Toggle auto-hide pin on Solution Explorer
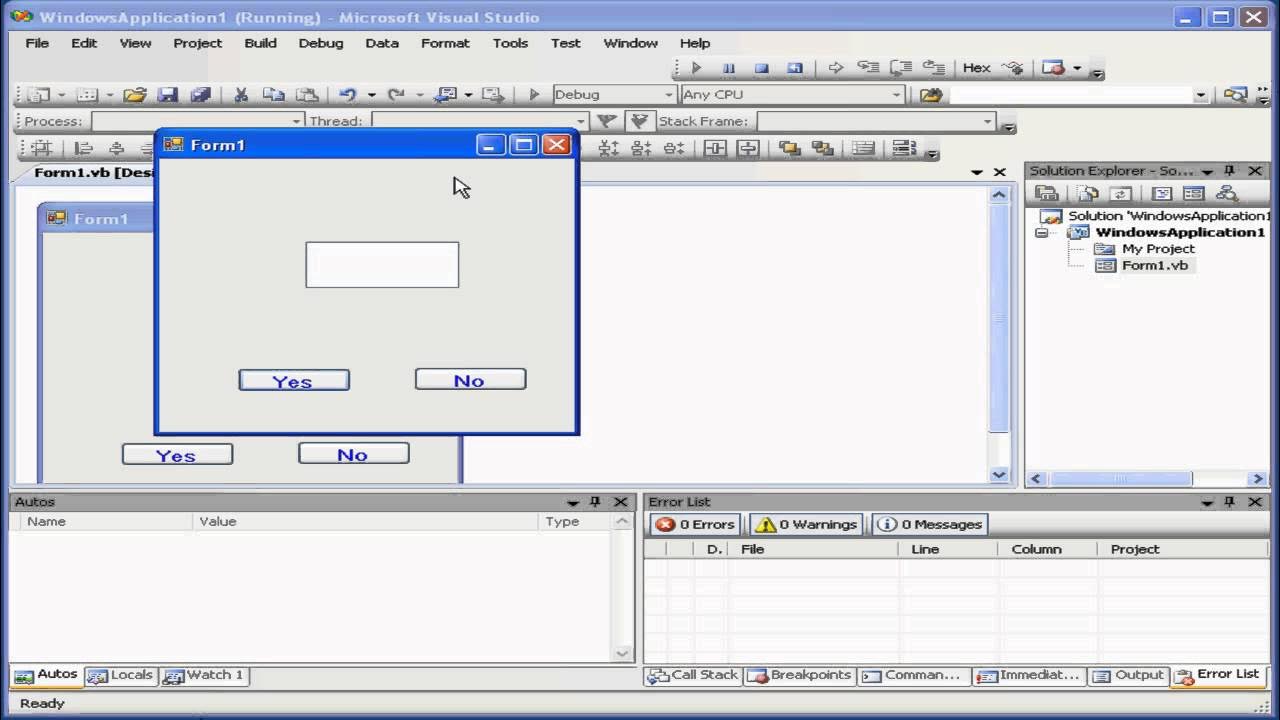This screenshot has width=1280, height=720. coord(1230,171)
